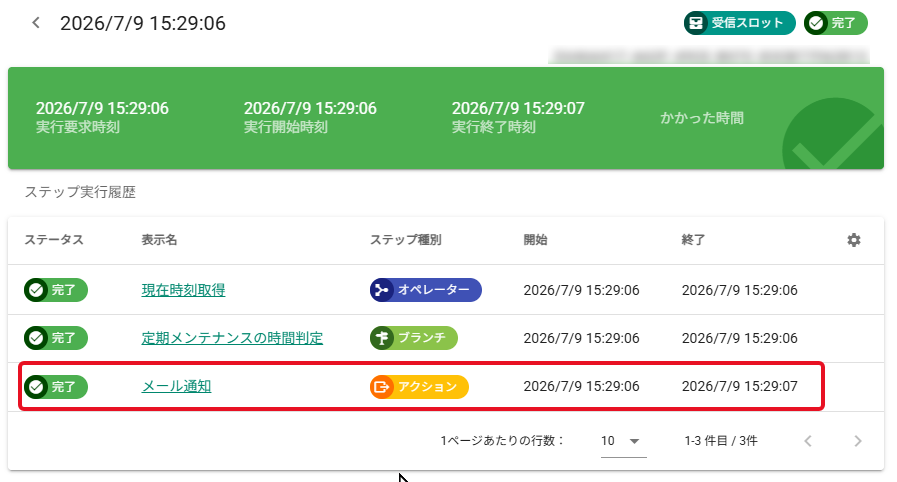The width and height of the screenshot is (897, 482).
Task: Click the 実行要求時刻 value in green banner
Action: click(x=102, y=108)
